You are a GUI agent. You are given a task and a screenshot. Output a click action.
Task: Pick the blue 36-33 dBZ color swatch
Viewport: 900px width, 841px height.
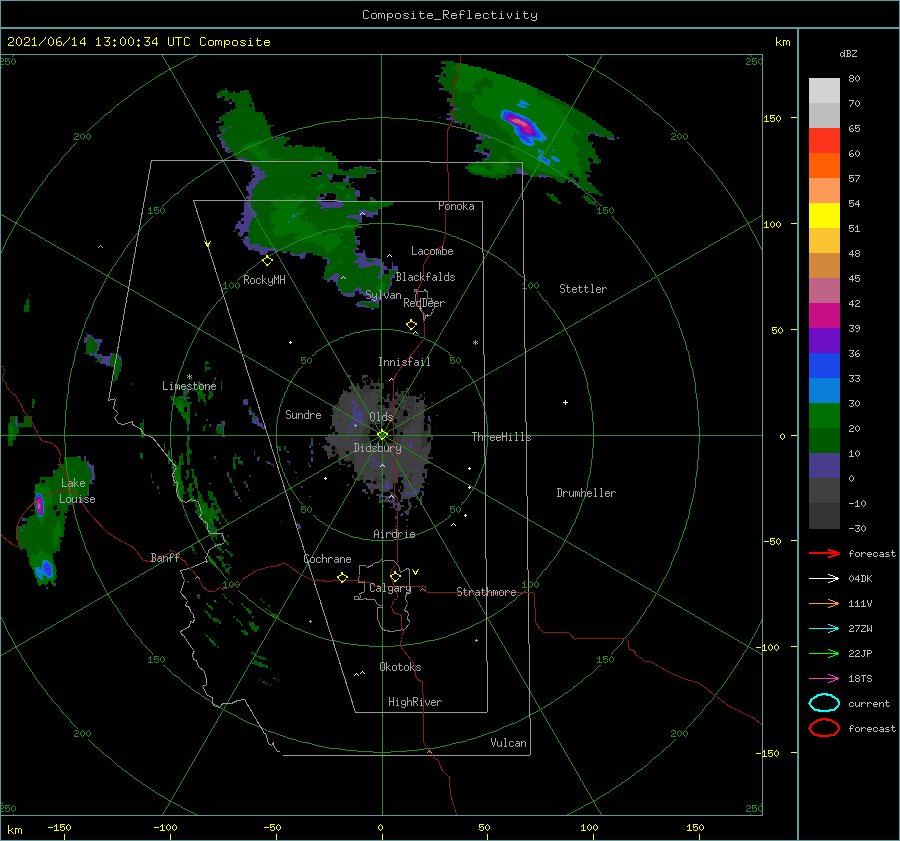824,365
